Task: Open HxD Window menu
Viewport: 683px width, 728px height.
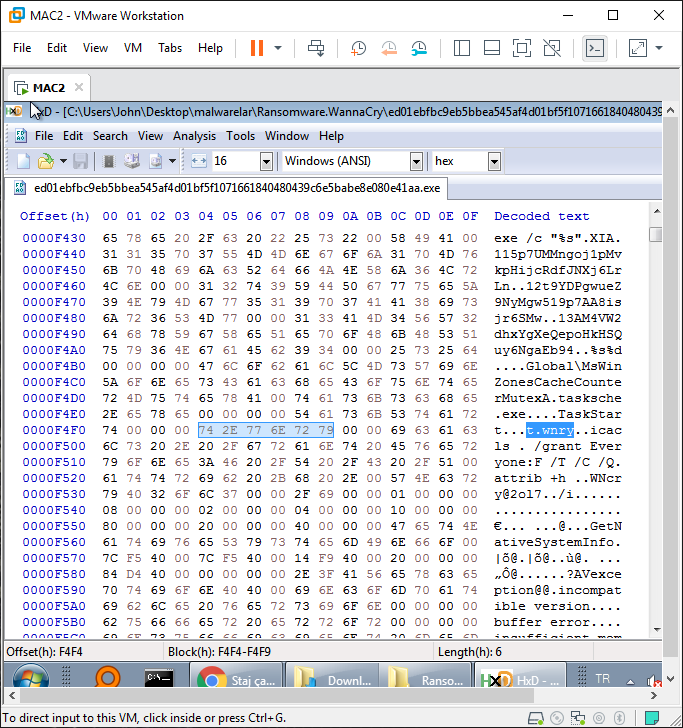Action: pos(286,136)
